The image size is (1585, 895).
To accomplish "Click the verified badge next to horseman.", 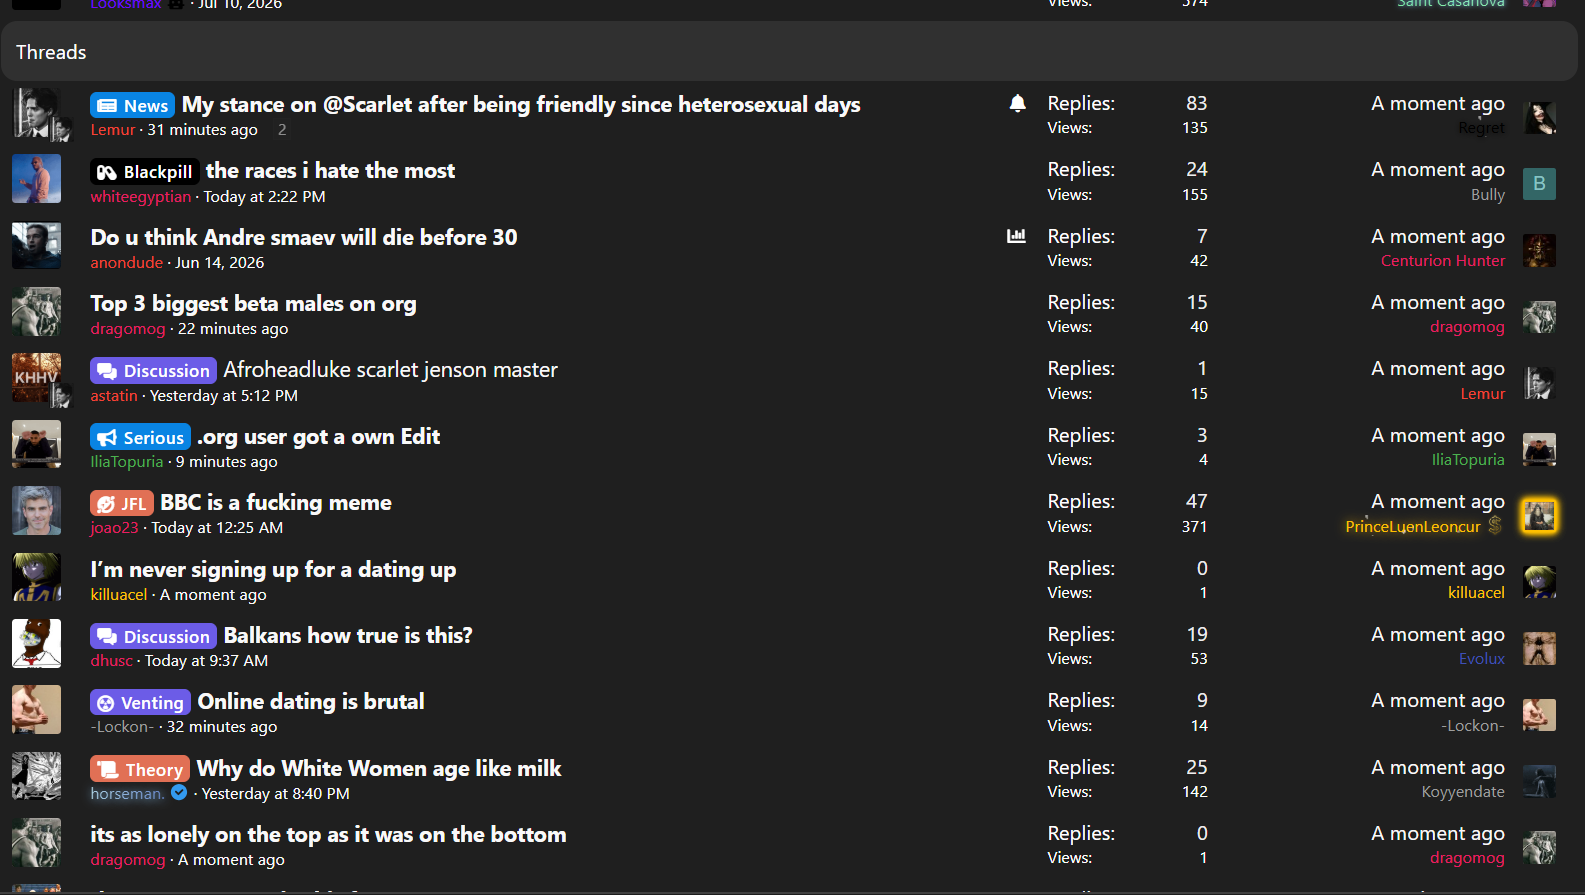I will tap(179, 792).
